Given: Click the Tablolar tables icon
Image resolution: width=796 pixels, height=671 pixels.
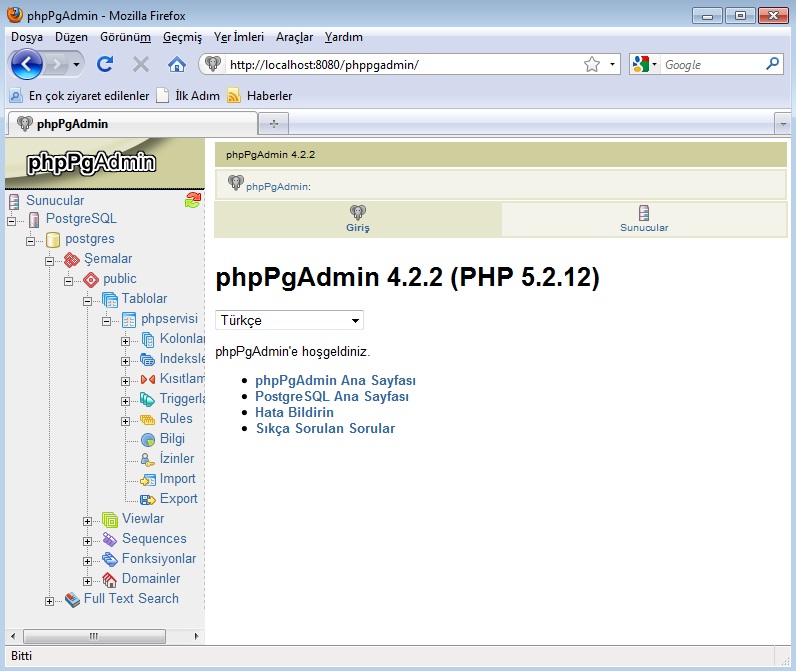Looking at the screenshot, I should pos(110,299).
